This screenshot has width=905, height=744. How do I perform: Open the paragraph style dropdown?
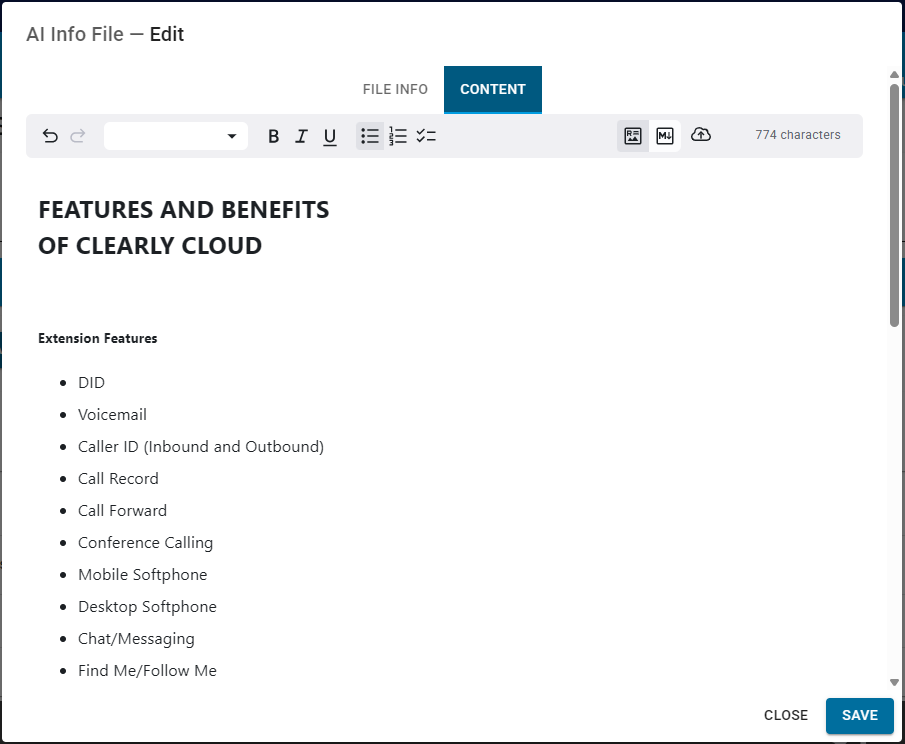click(x=176, y=135)
